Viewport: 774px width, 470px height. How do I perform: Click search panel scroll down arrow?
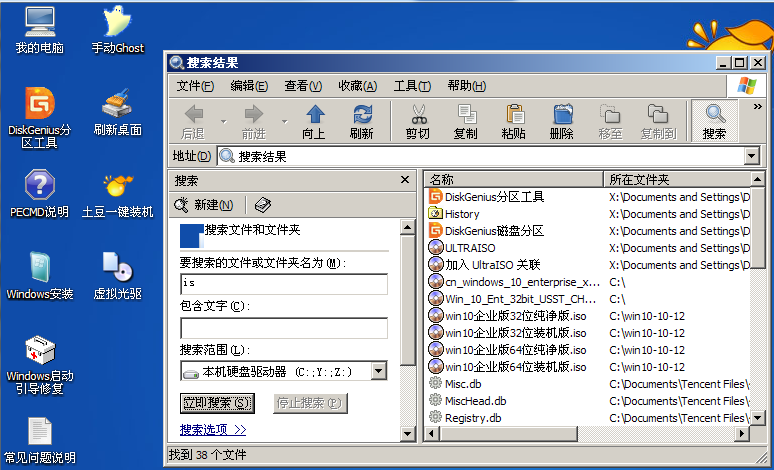(x=407, y=433)
